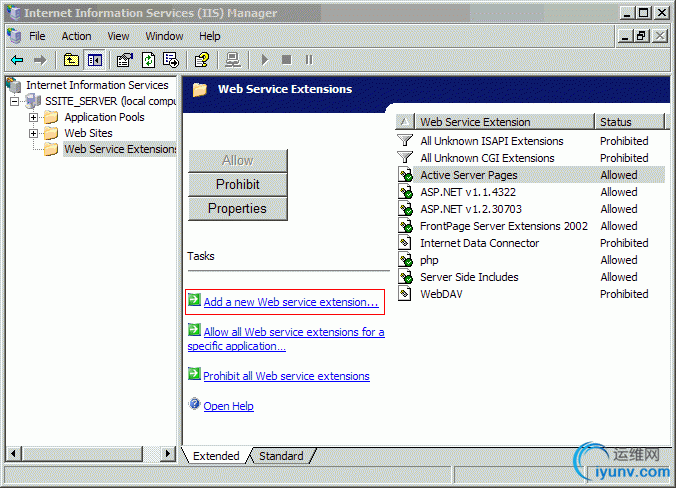Screen dimensions: 676x488
Task: Click the ASP.NET v1.1.4322 row icon
Action: [x=405, y=191]
